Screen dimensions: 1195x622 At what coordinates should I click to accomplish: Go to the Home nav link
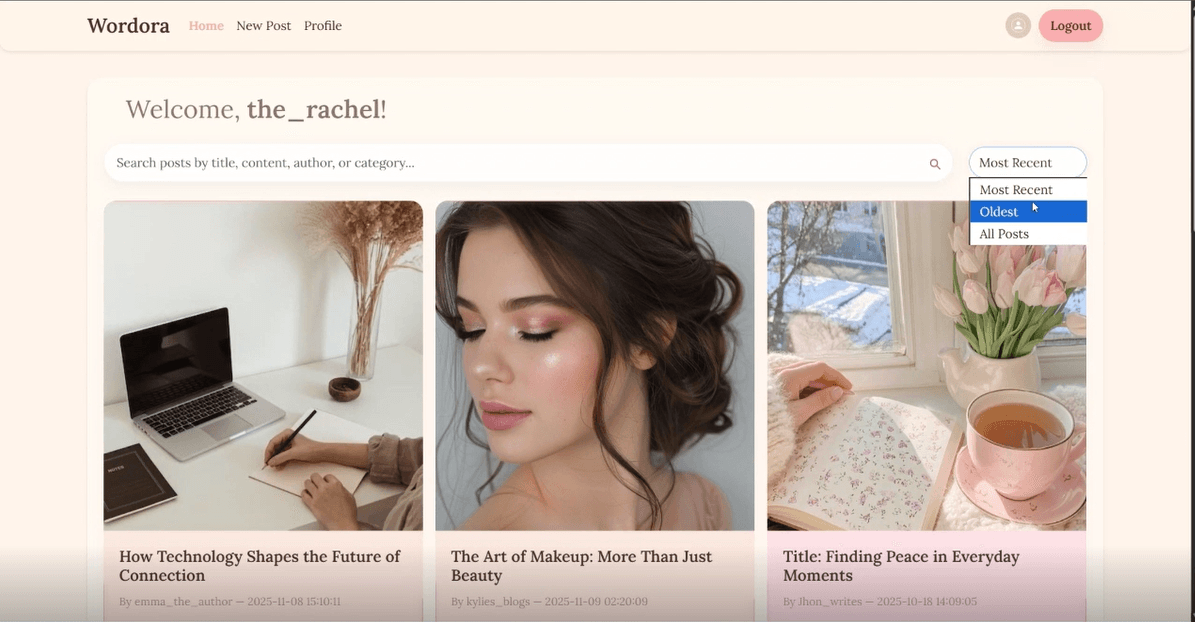(206, 25)
